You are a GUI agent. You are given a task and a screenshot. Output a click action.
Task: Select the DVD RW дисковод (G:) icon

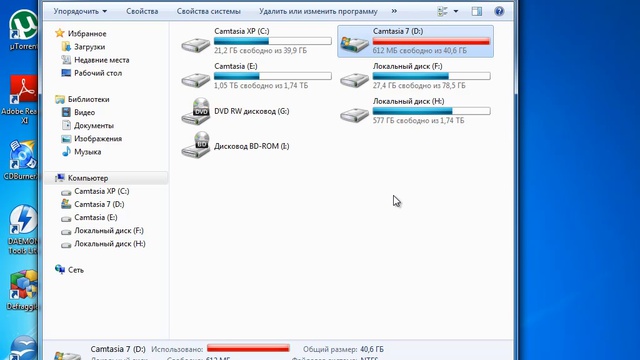click(x=196, y=111)
